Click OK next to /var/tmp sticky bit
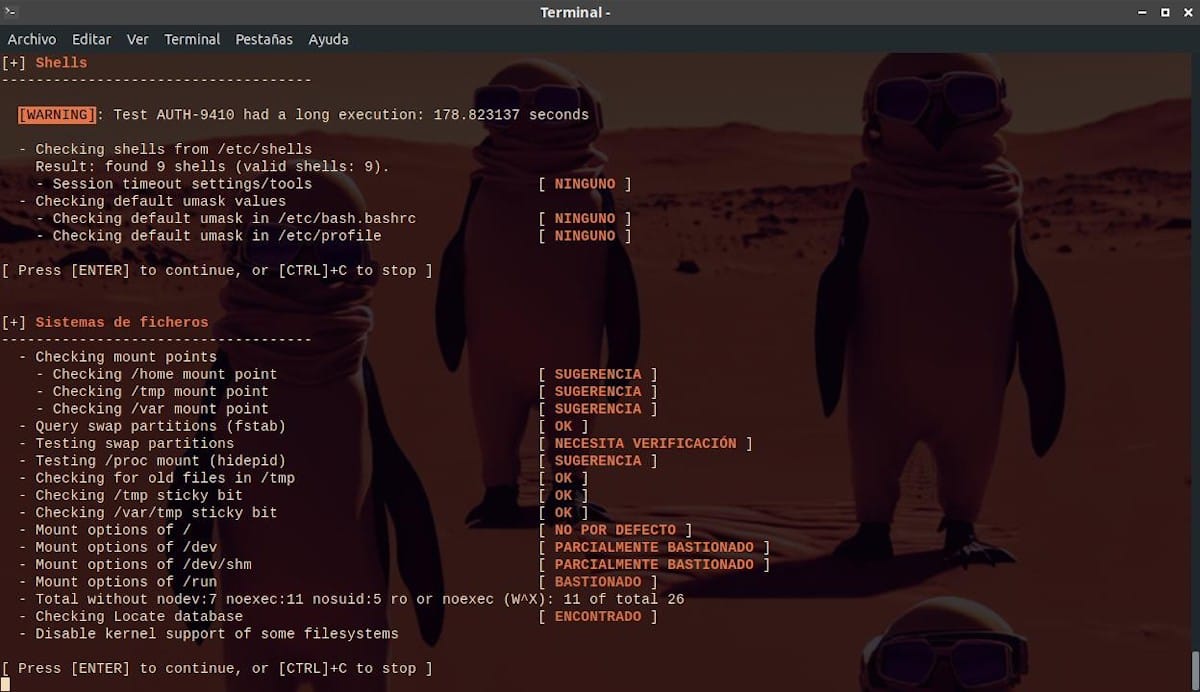The image size is (1200, 692). tap(563, 512)
